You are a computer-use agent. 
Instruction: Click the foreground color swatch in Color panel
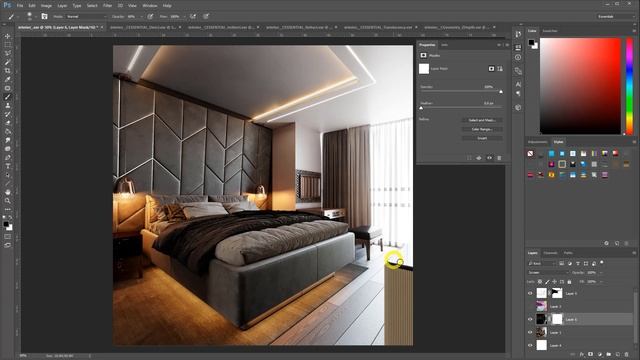531,42
